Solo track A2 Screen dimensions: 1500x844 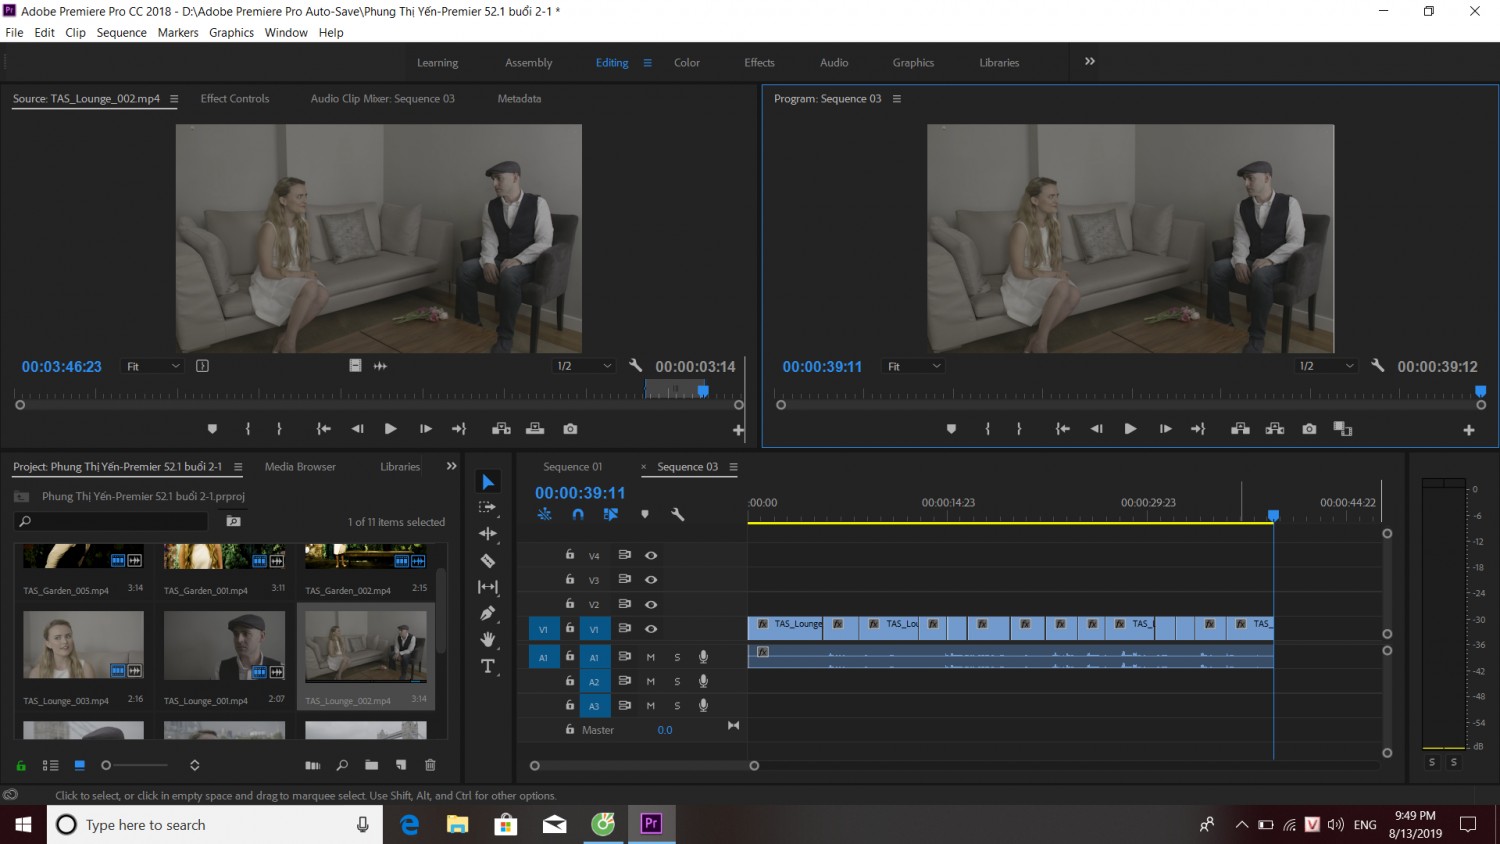677,681
